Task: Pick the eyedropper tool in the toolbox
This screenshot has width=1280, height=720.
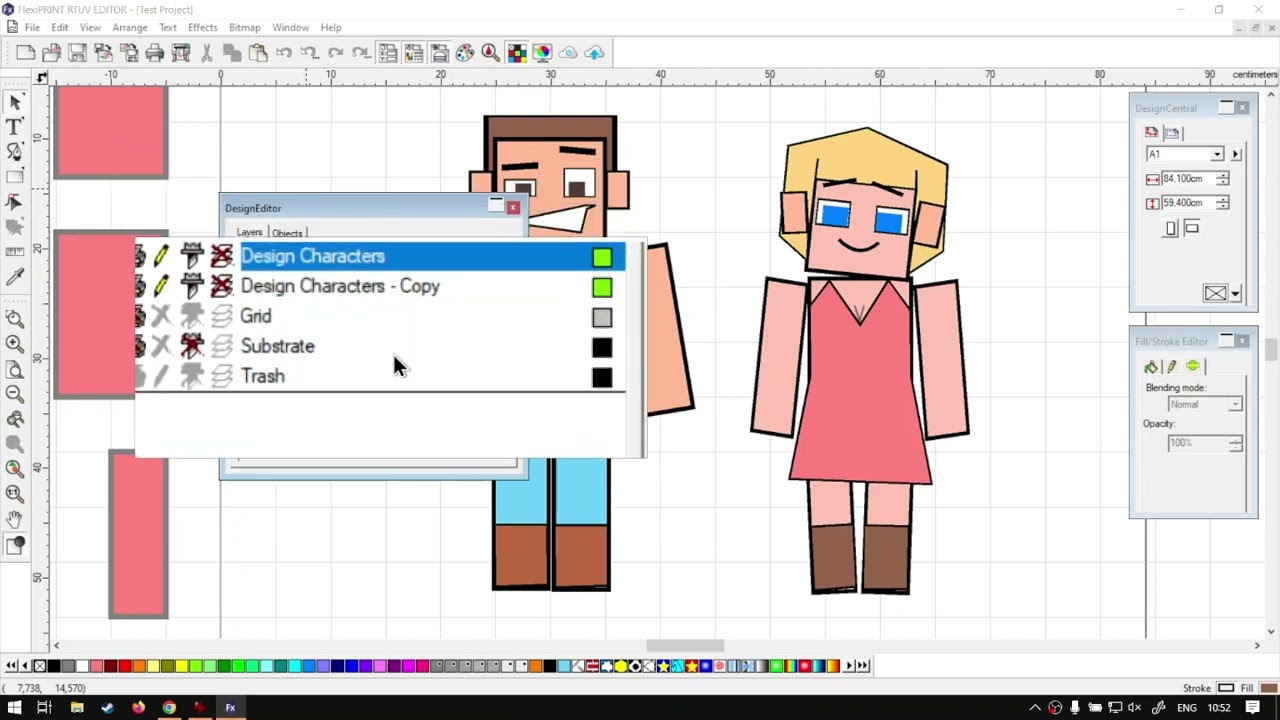Action: click(x=15, y=277)
